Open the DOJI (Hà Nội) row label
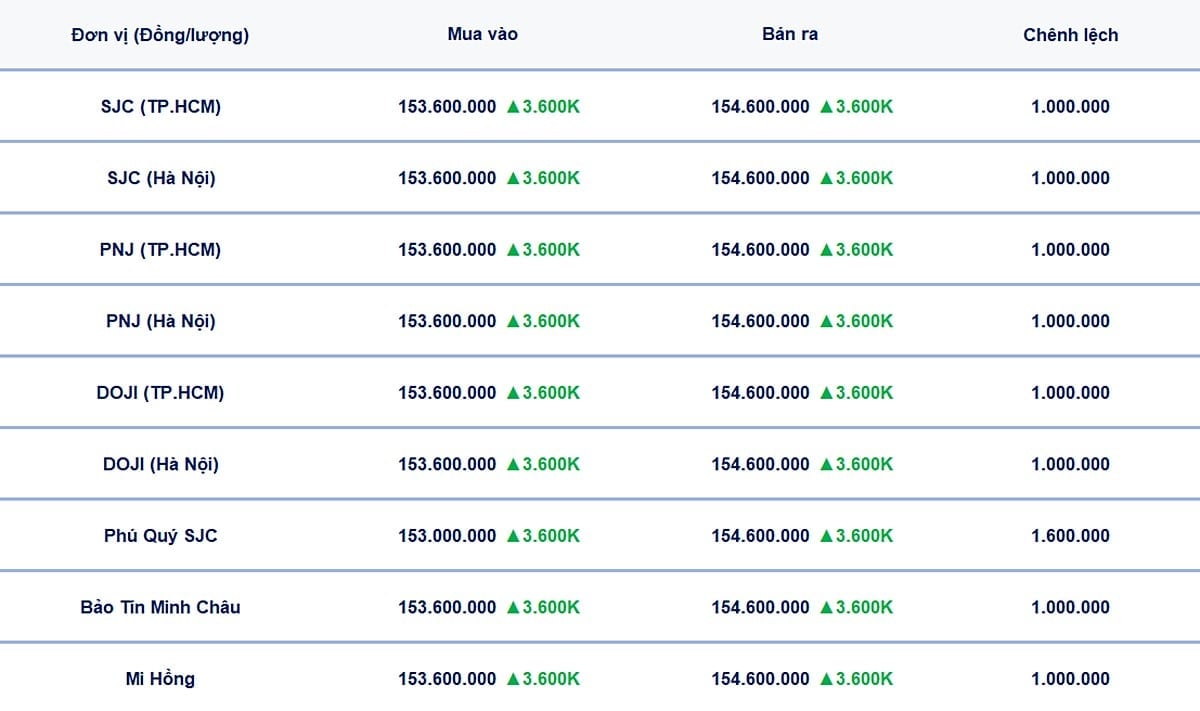 tap(161, 464)
